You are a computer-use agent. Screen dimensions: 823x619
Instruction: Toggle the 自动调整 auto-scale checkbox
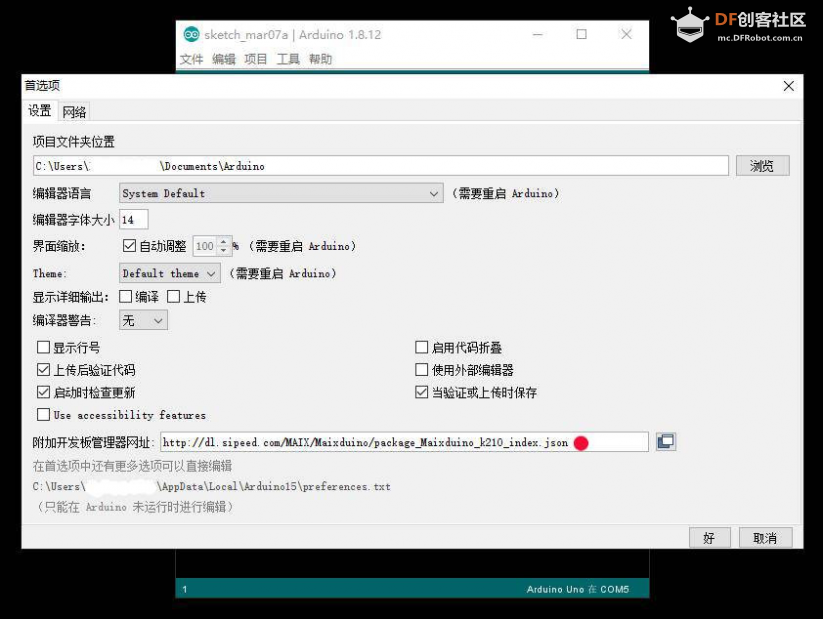point(129,245)
